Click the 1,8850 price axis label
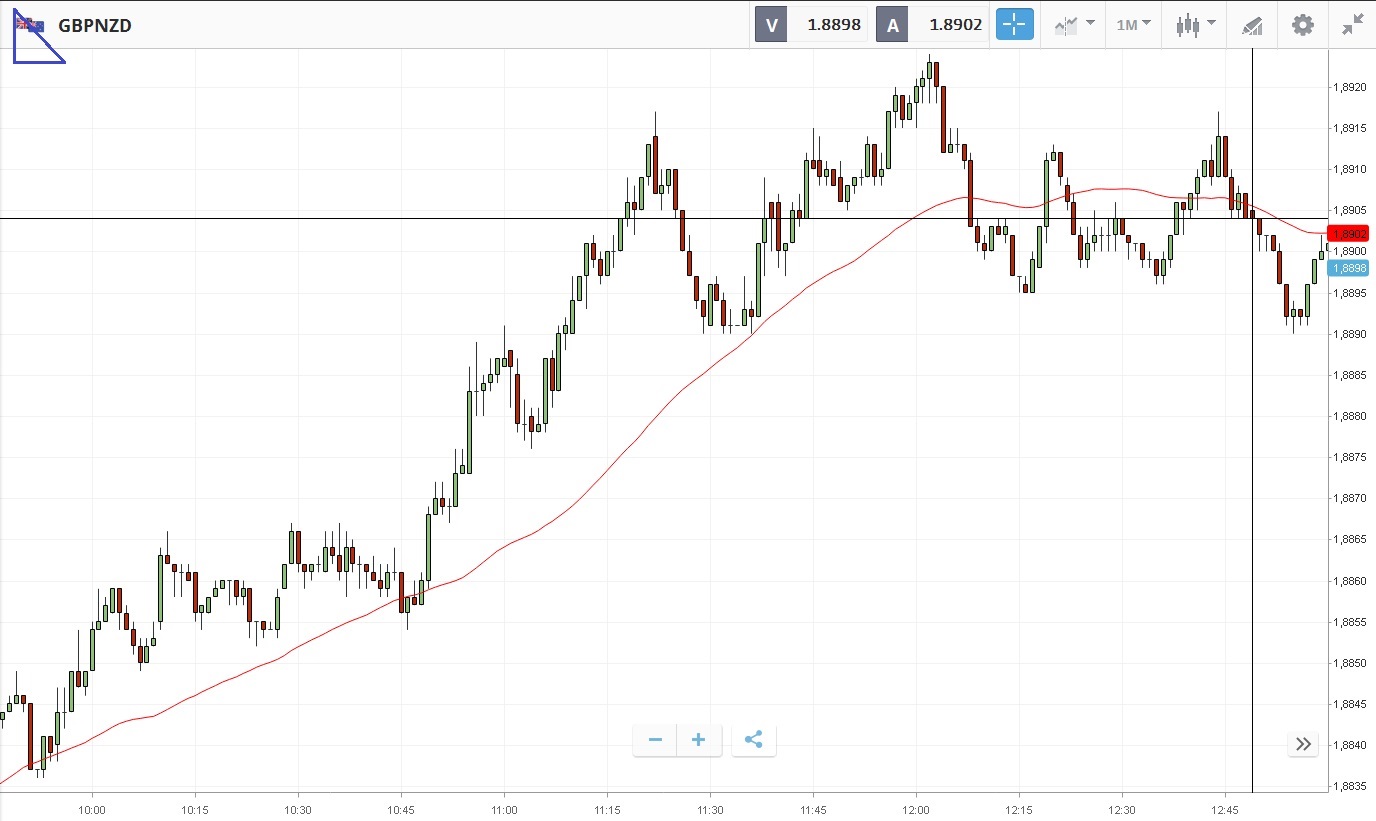Image resolution: width=1376 pixels, height=821 pixels. (x=1349, y=663)
